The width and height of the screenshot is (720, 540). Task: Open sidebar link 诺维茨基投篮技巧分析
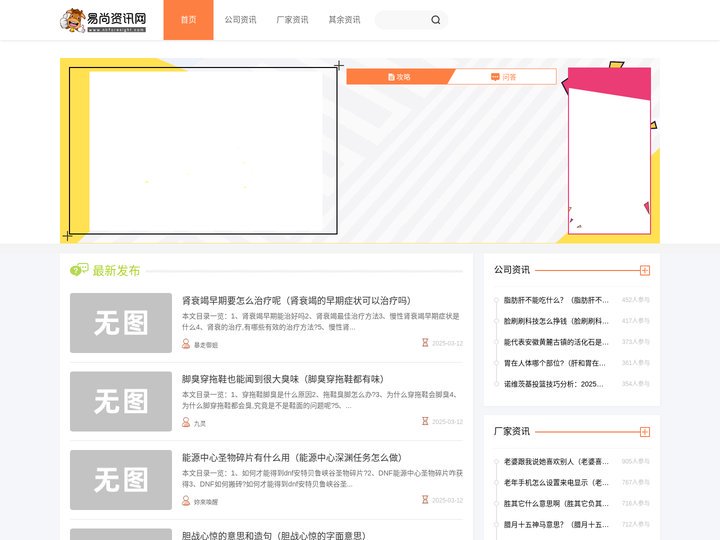pos(554,384)
